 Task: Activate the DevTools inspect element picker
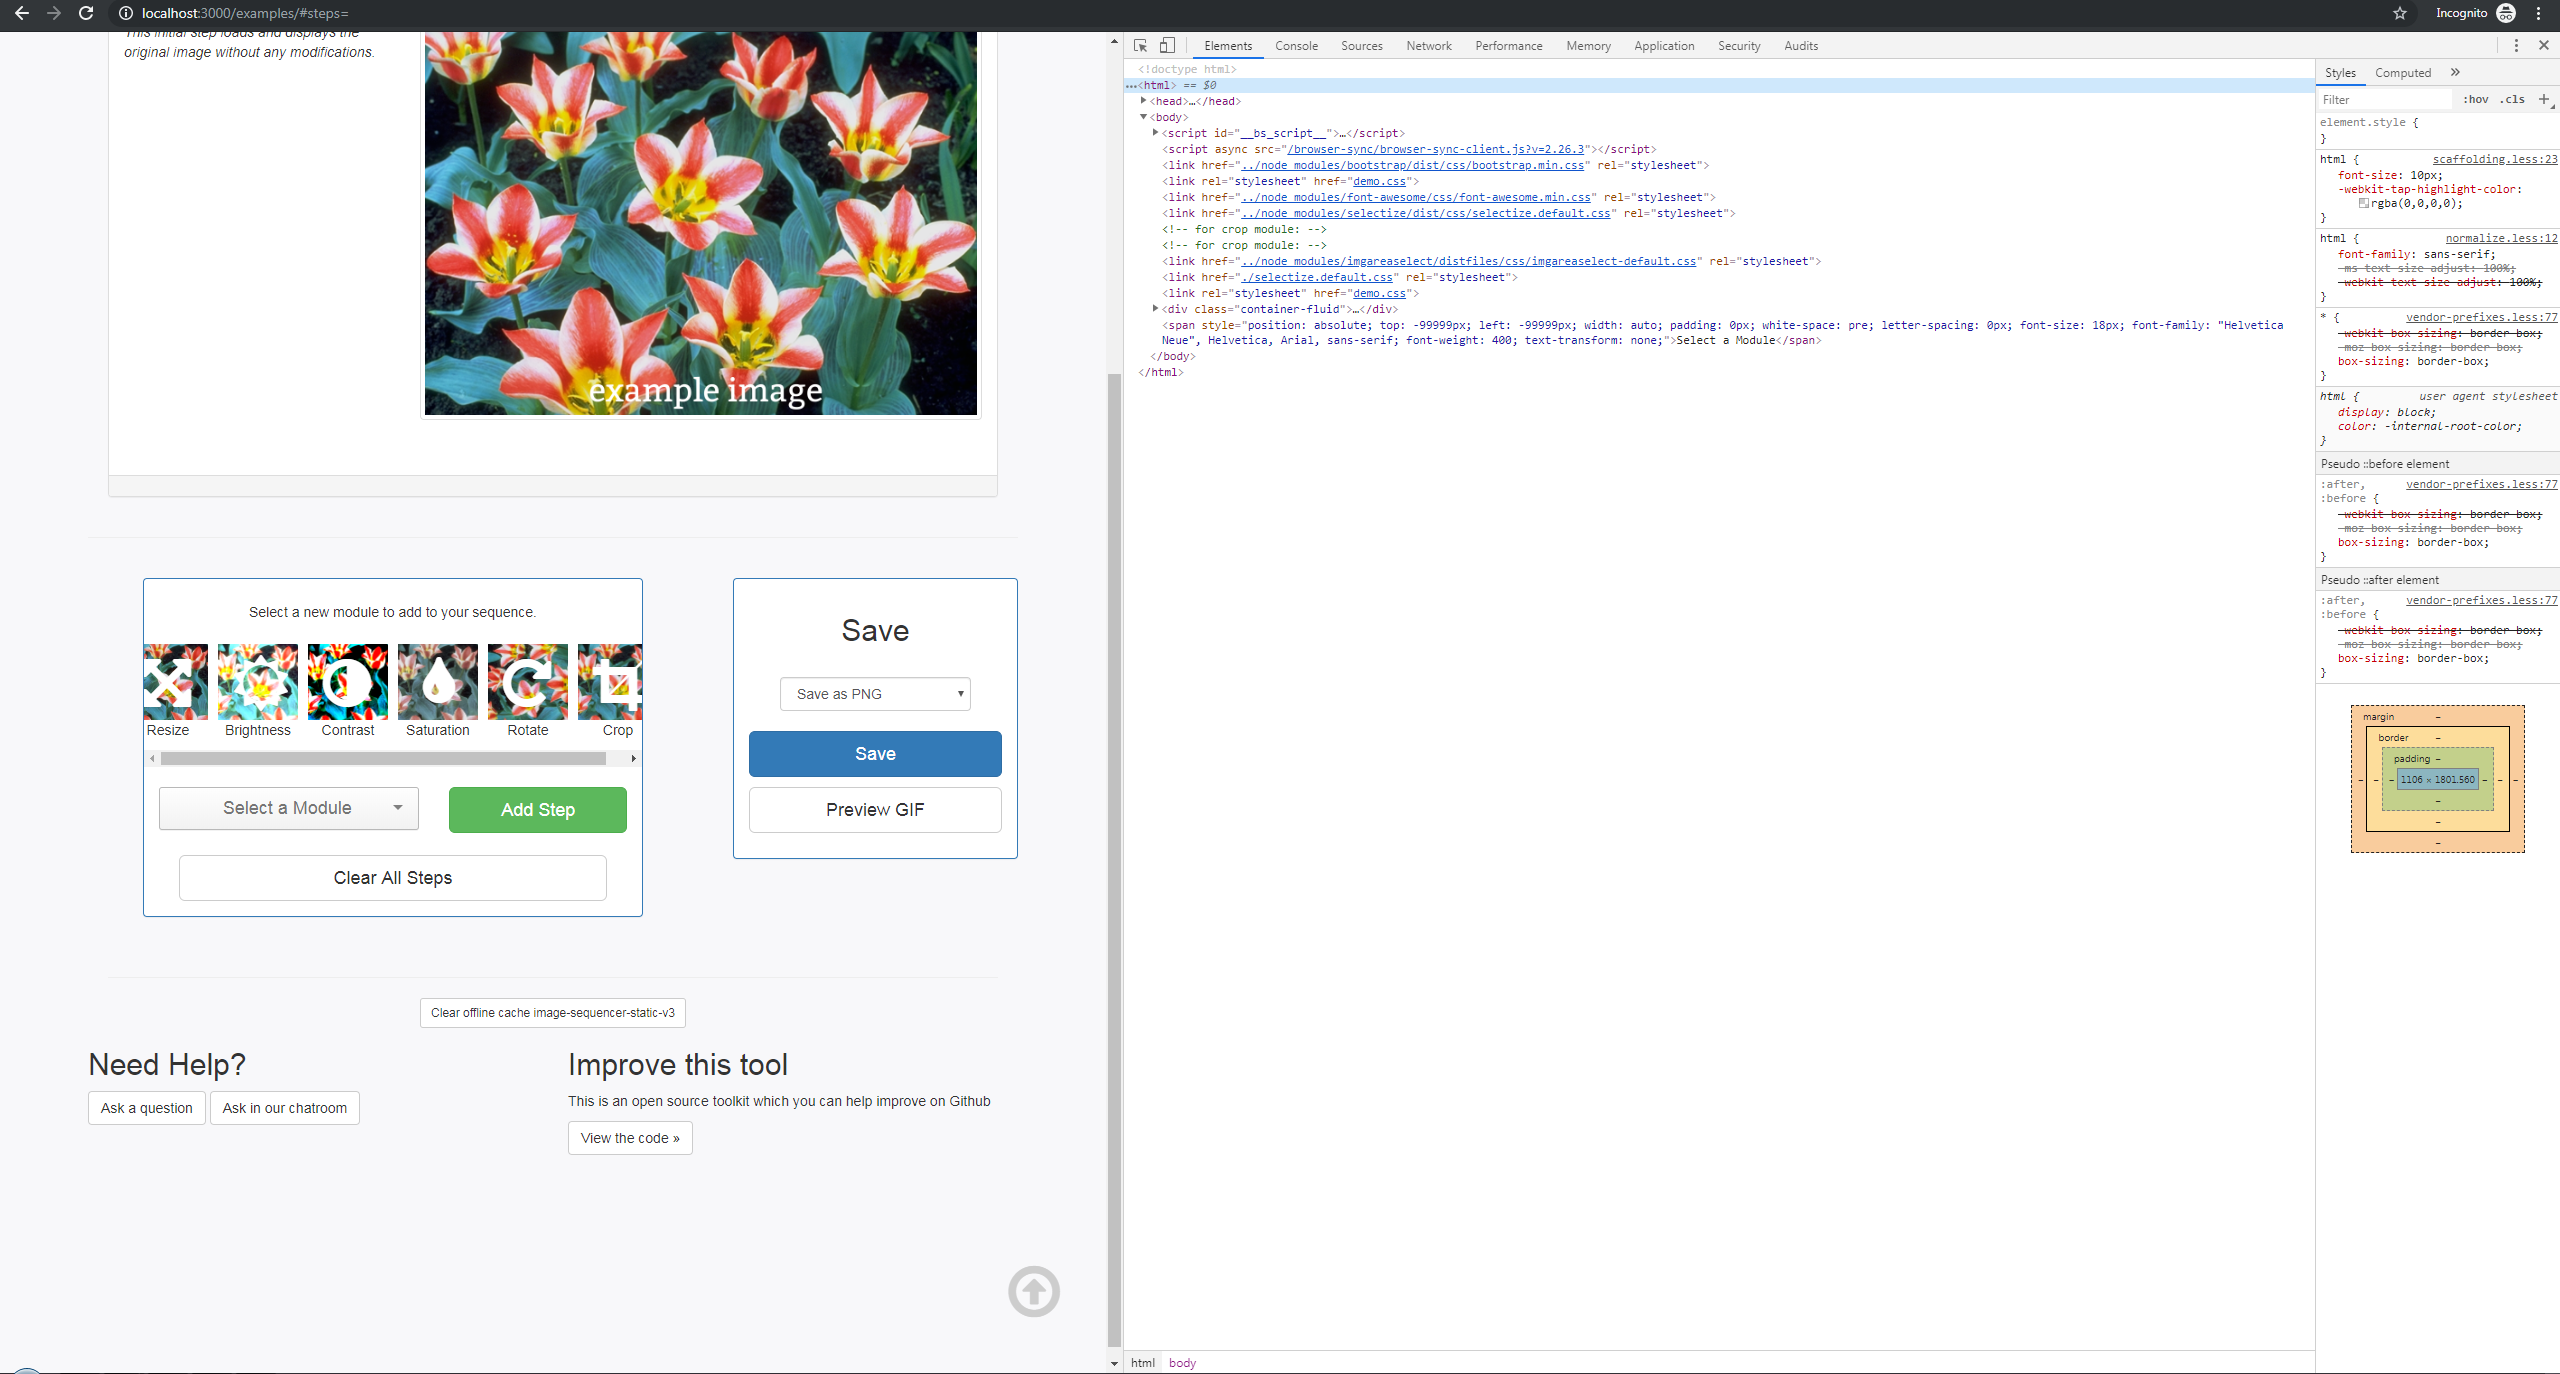pos(1140,45)
